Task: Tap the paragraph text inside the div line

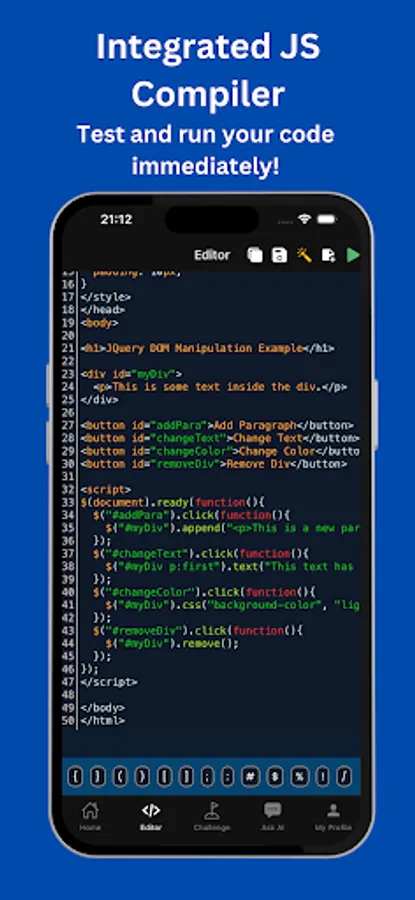Action: [x=220, y=387]
